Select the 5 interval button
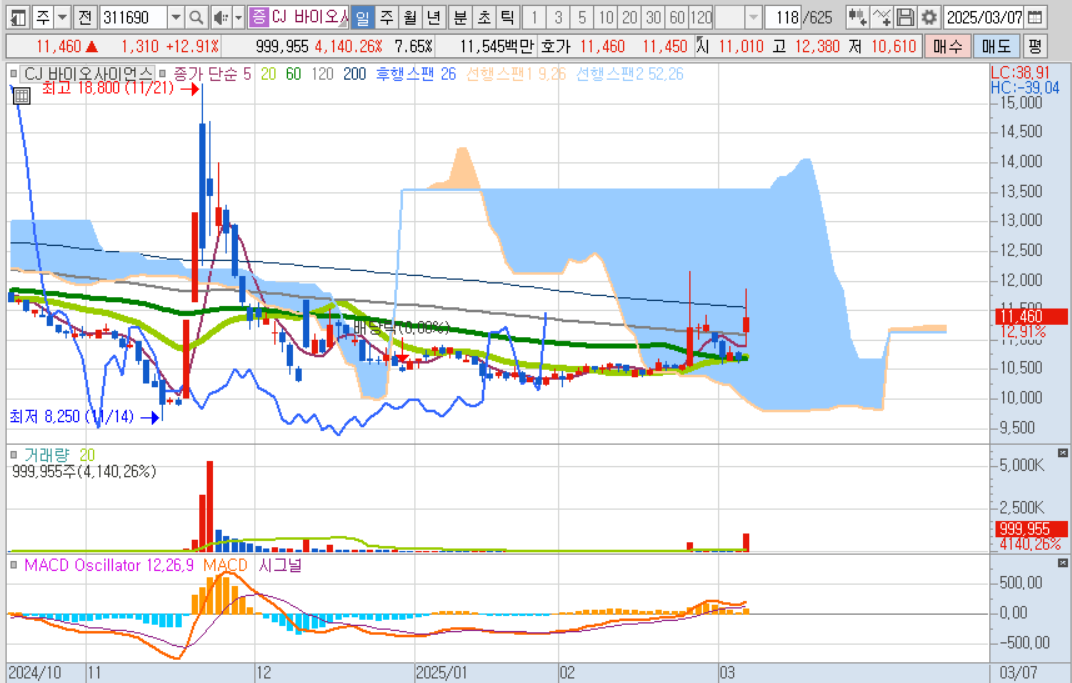 [582, 17]
